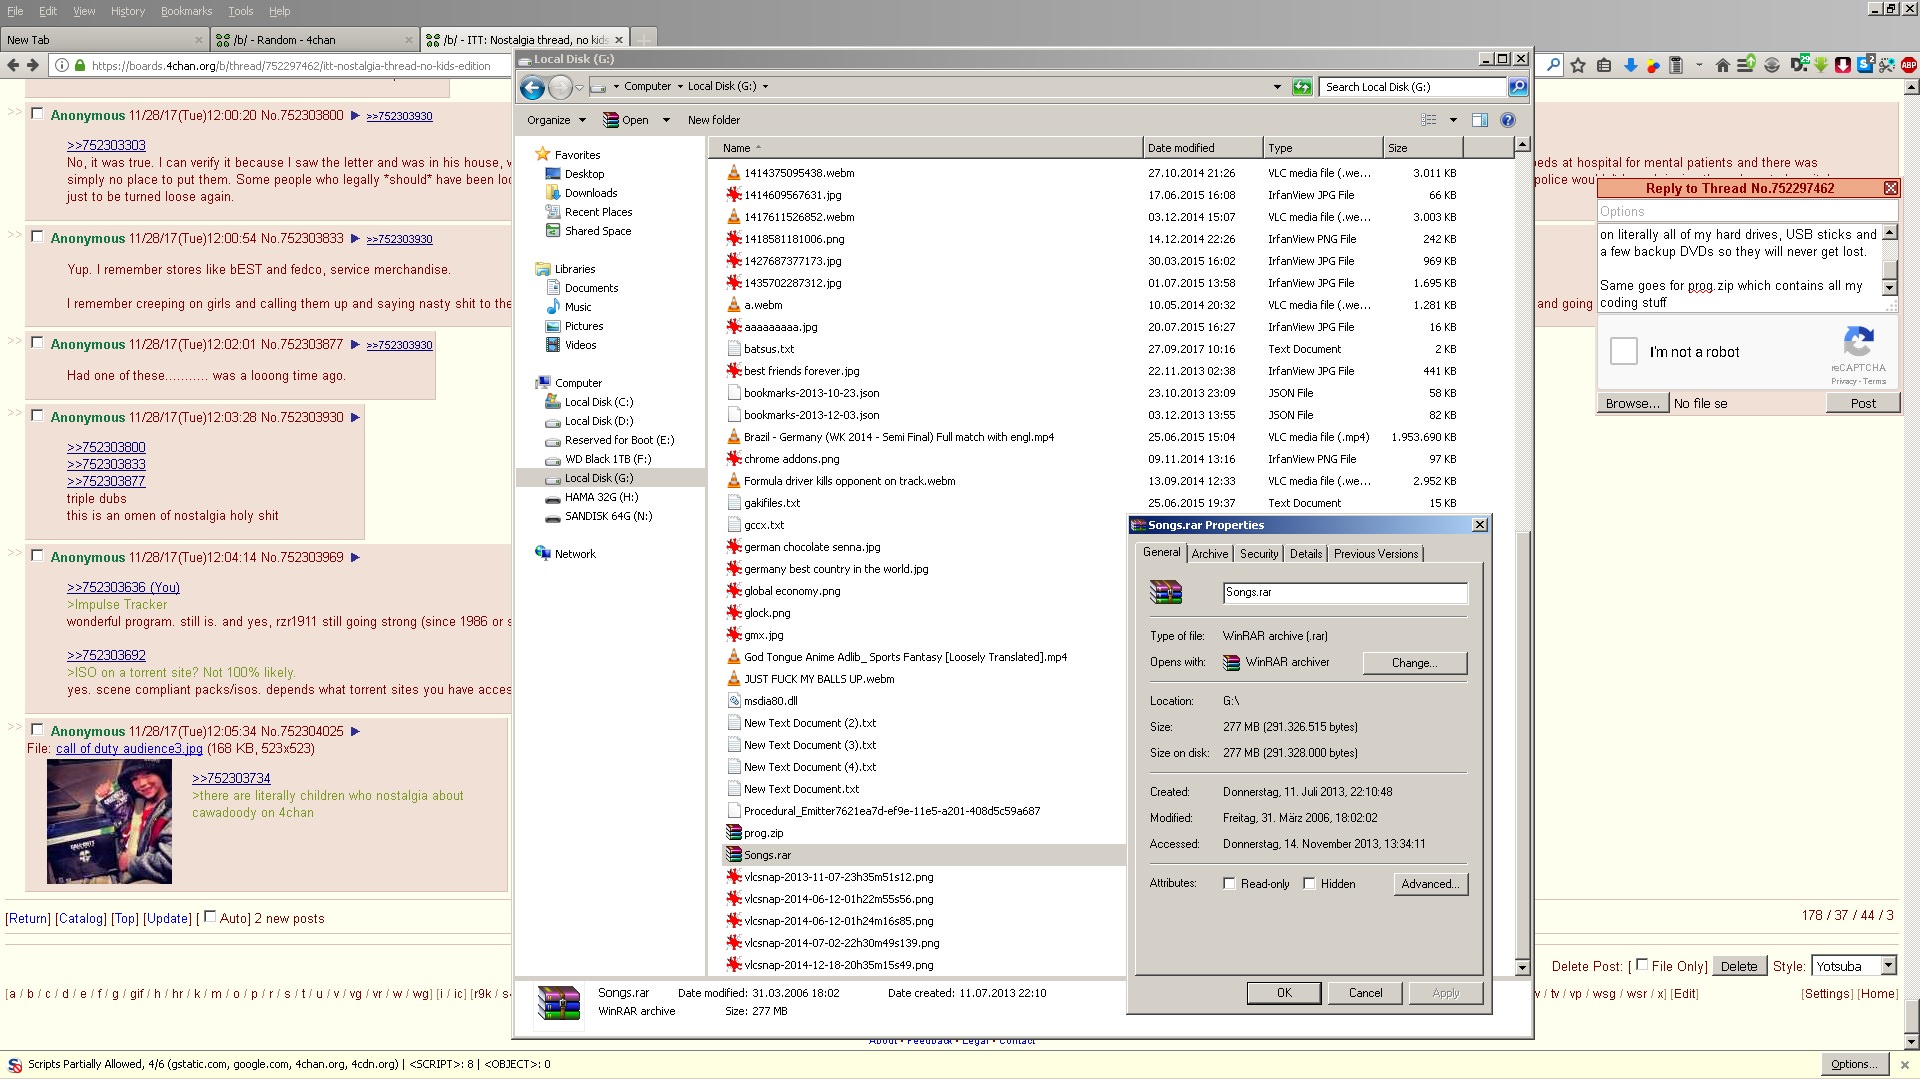Go to the Firefox home page
1920x1080 pixels.
pos(1722,65)
